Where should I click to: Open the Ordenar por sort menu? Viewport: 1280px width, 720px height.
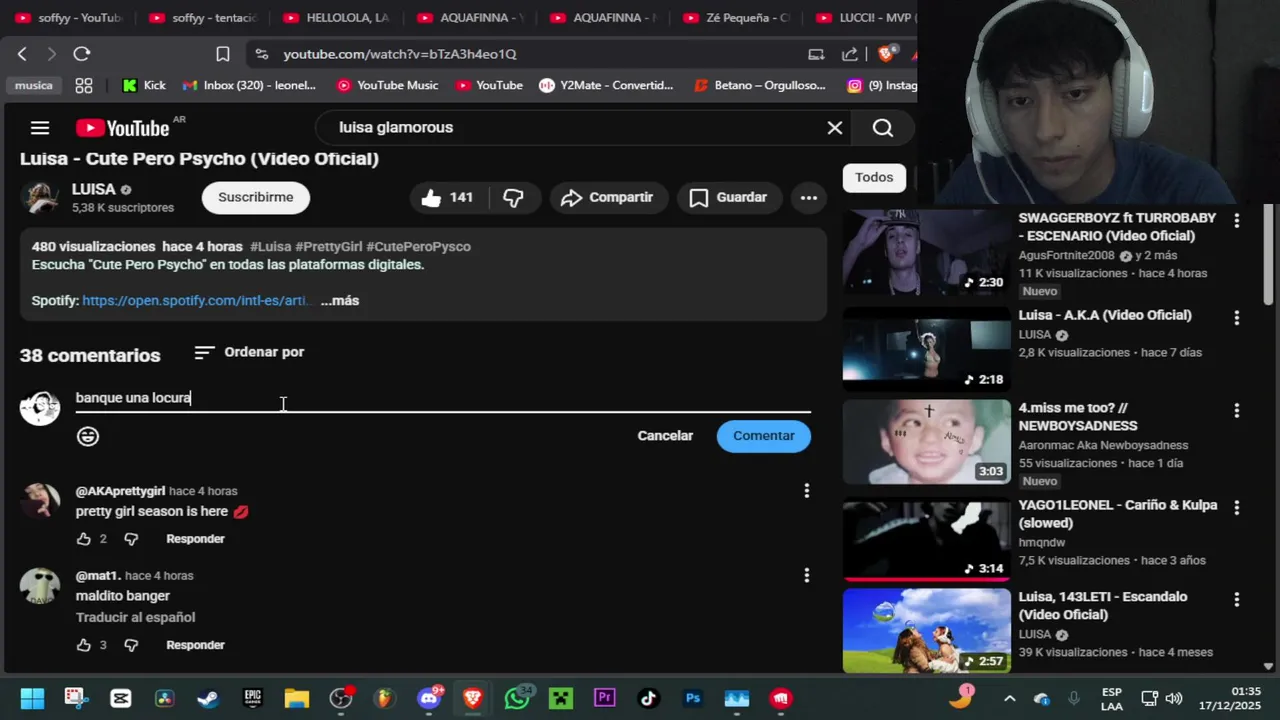coord(249,352)
